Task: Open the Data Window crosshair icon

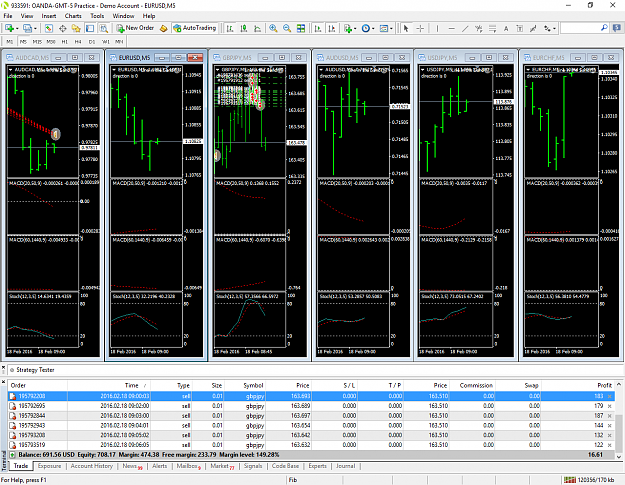Action: (63, 28)
